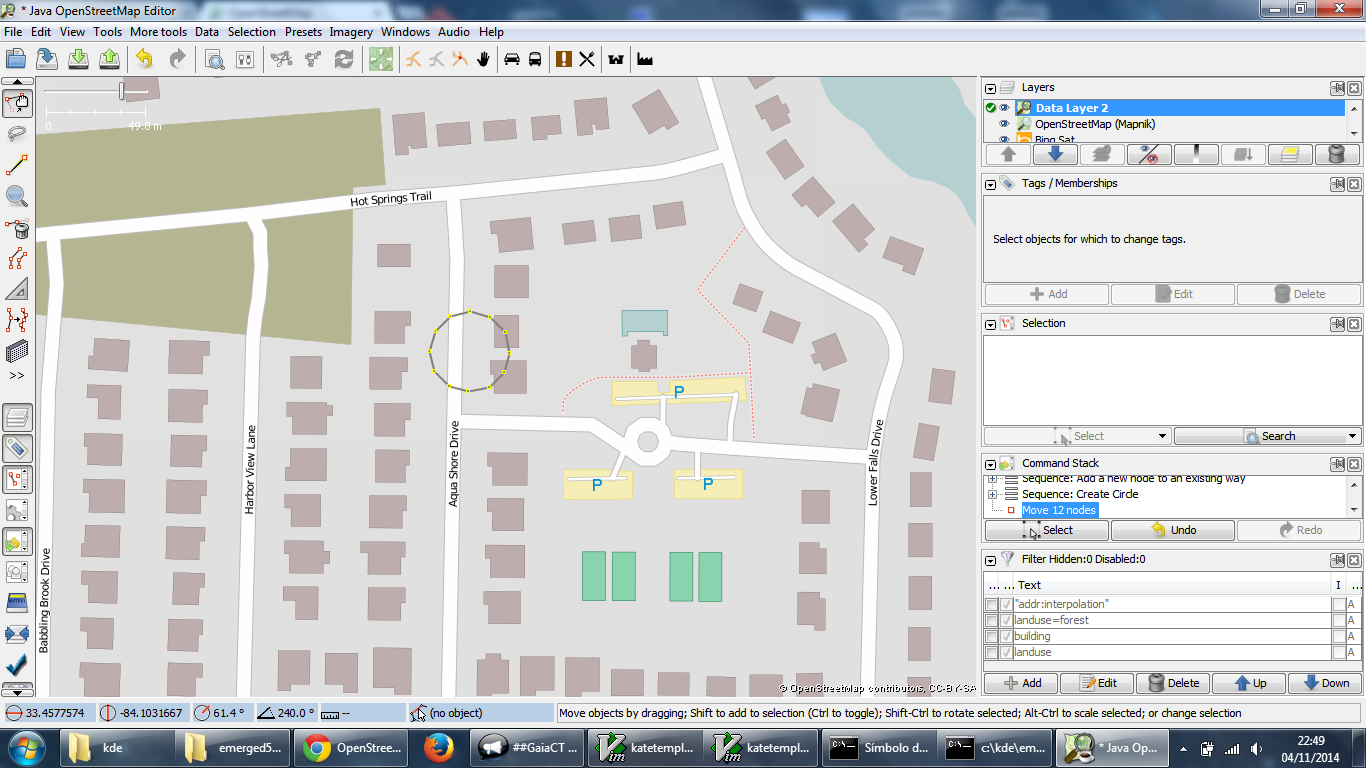Toggle the hide checkbox for the landuse filter
1366x768 pixels.
pyautogui.click(x=1006, y=652)
